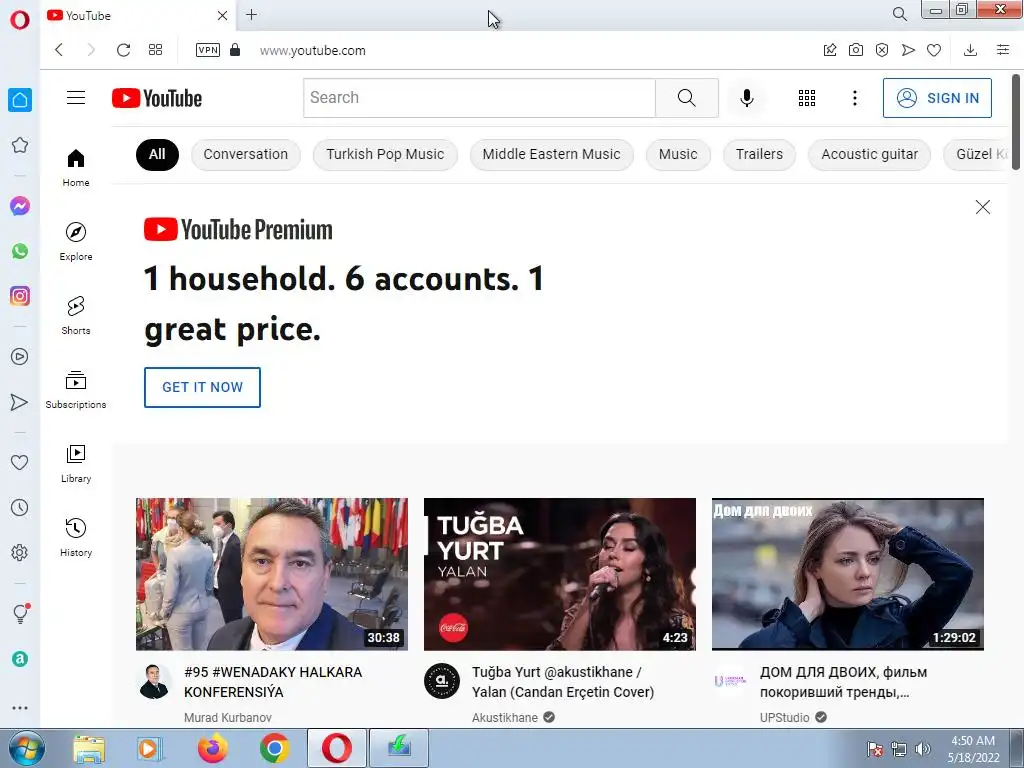
Task: Open History in YouTube sidebar
Action: click(76, 537)
